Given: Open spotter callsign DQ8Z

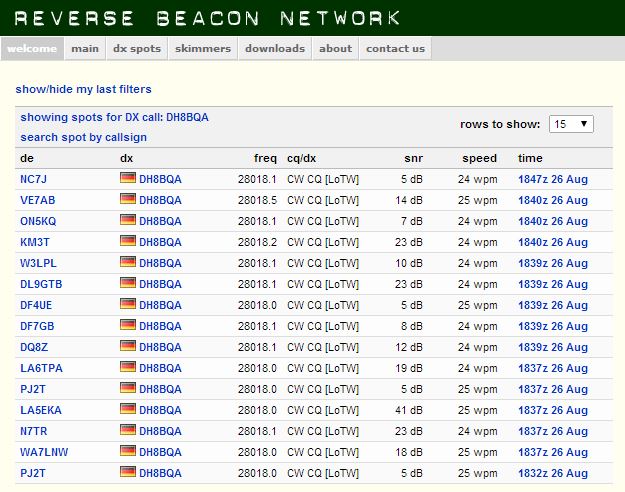Looking at the screenshot, I should tap(34, 347).
